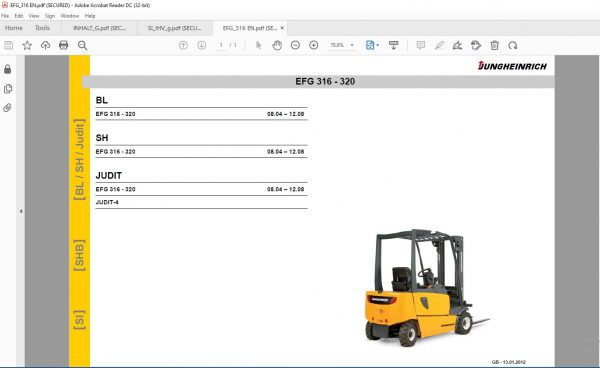Open the Help menu
This screenshot has width=600, height=368.
(90, 16)
